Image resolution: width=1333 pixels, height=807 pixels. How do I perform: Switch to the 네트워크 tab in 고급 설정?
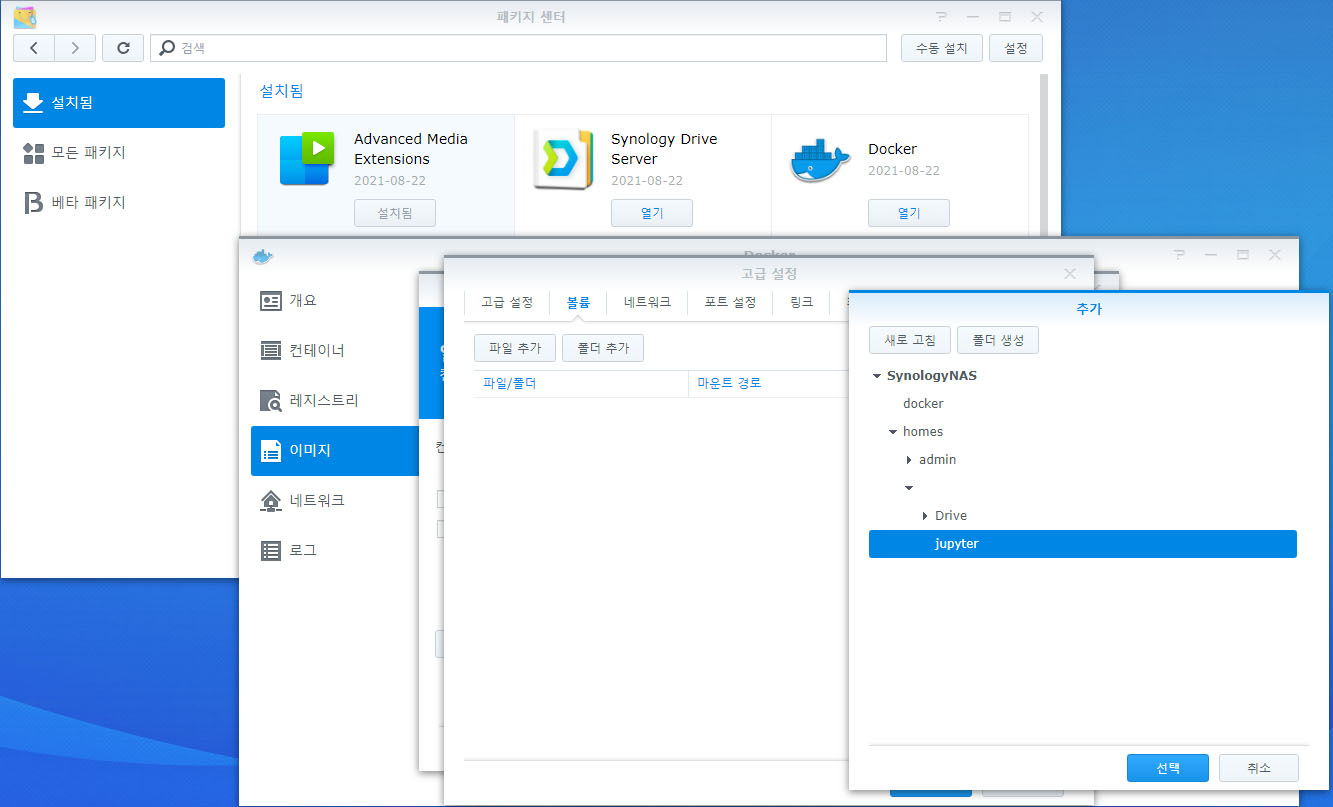pyautogui.click(x=647, y=302)
